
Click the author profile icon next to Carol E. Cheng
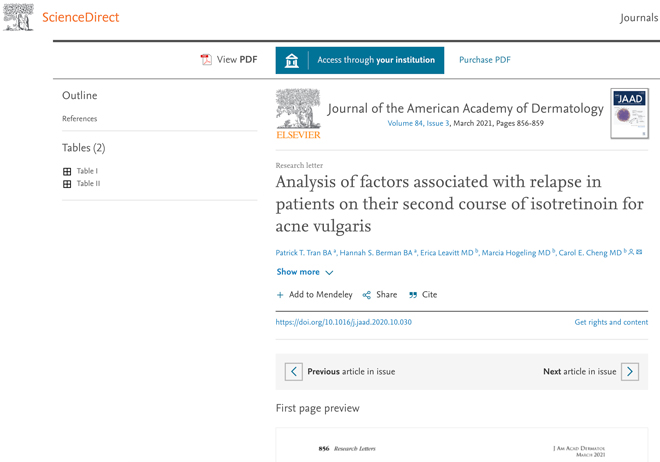[x=631, y=252]
